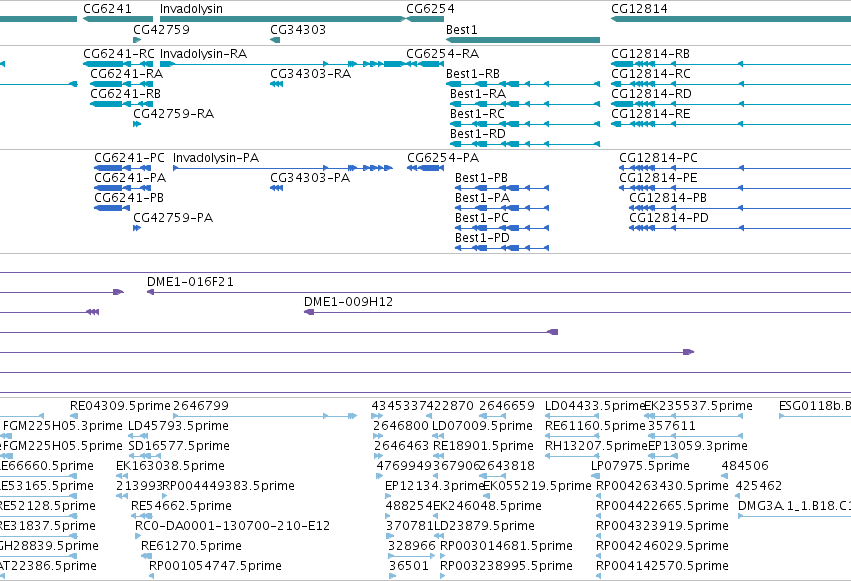Select BAC clone DME1-016F21
This screenshot has width=851, height=581.
tap(190, 282)
